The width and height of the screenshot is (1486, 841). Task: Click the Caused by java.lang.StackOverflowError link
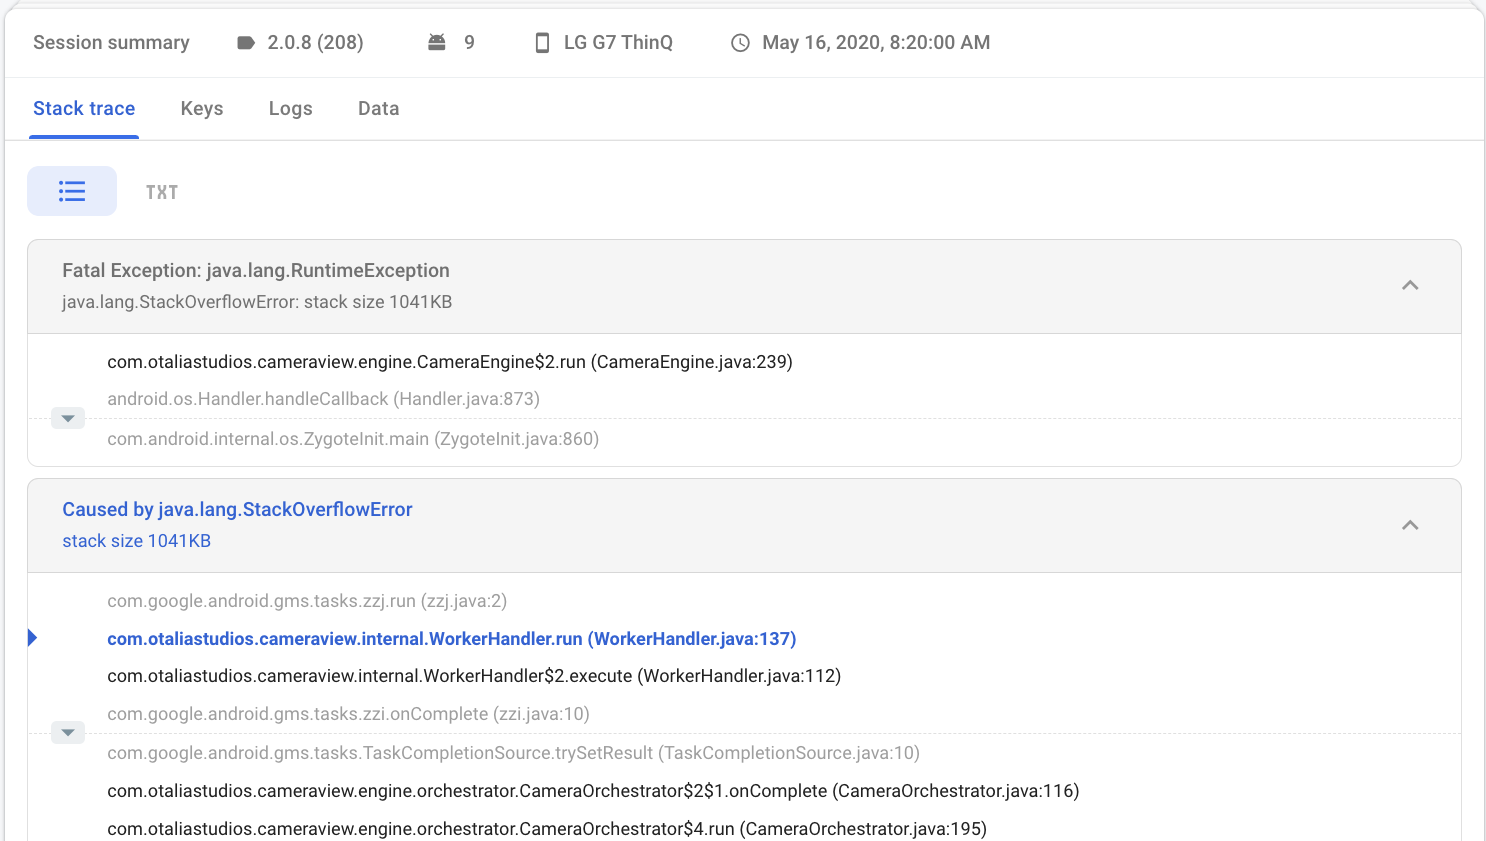pyautogui.click(x=237, y=509)
